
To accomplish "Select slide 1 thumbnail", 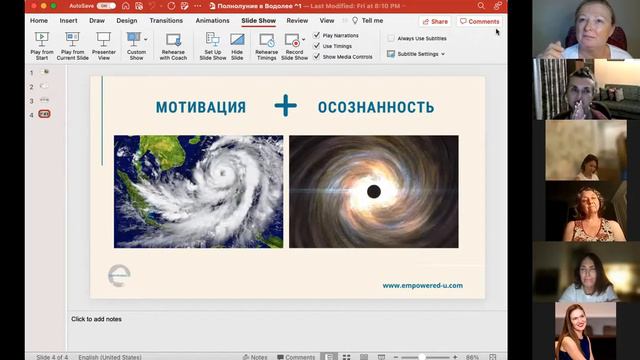I will [x=44, y=72].
